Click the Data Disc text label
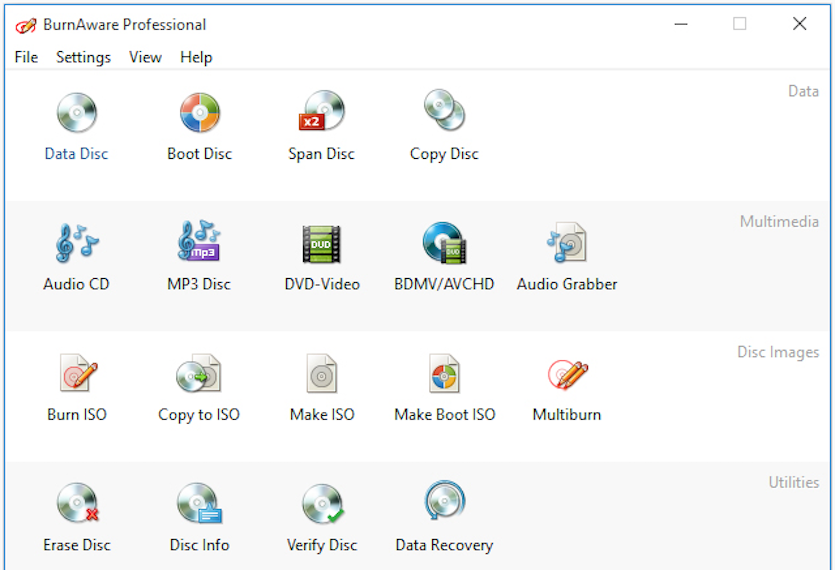The height and width of the screenshot is (570, 835). point(76,154)
